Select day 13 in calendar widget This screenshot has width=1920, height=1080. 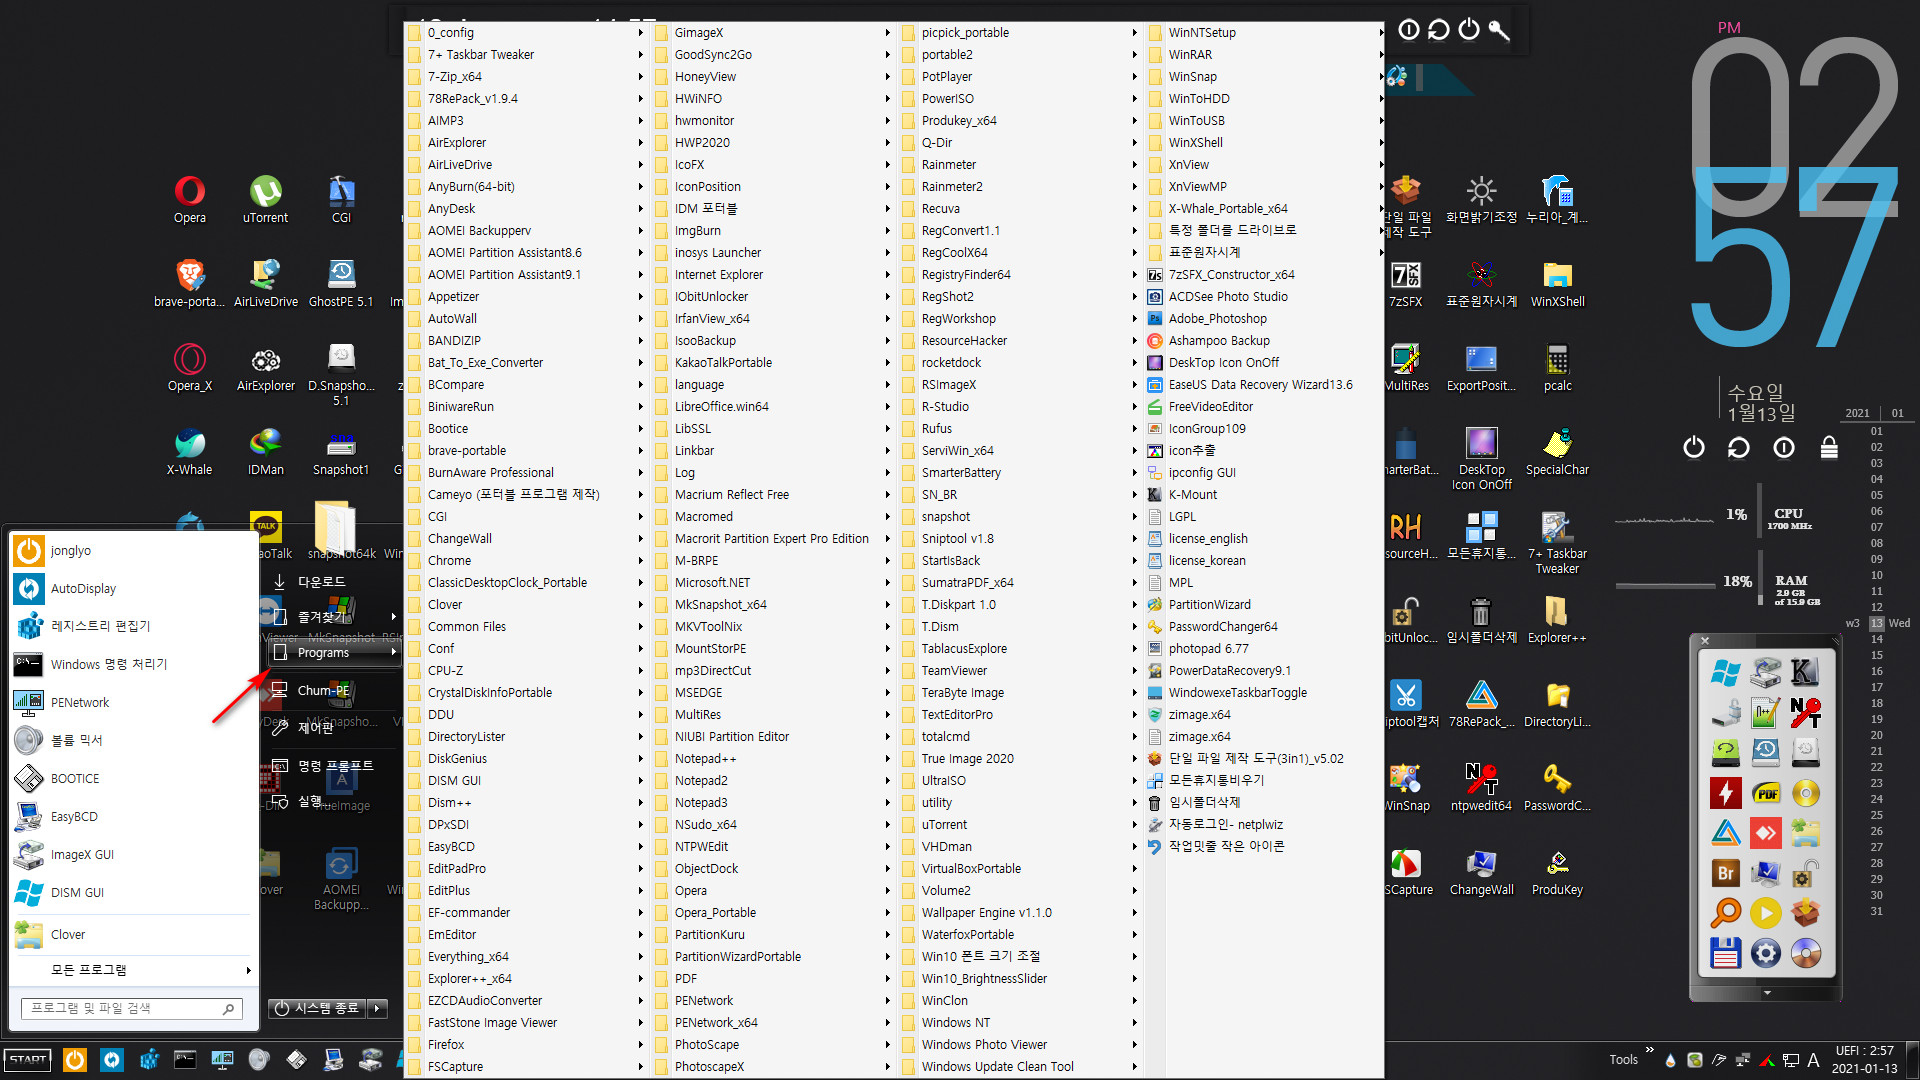1876,623
